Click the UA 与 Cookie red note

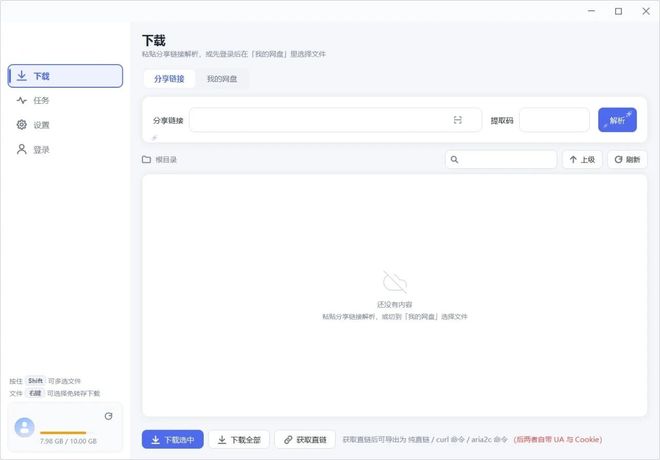(x=558, y=439)
